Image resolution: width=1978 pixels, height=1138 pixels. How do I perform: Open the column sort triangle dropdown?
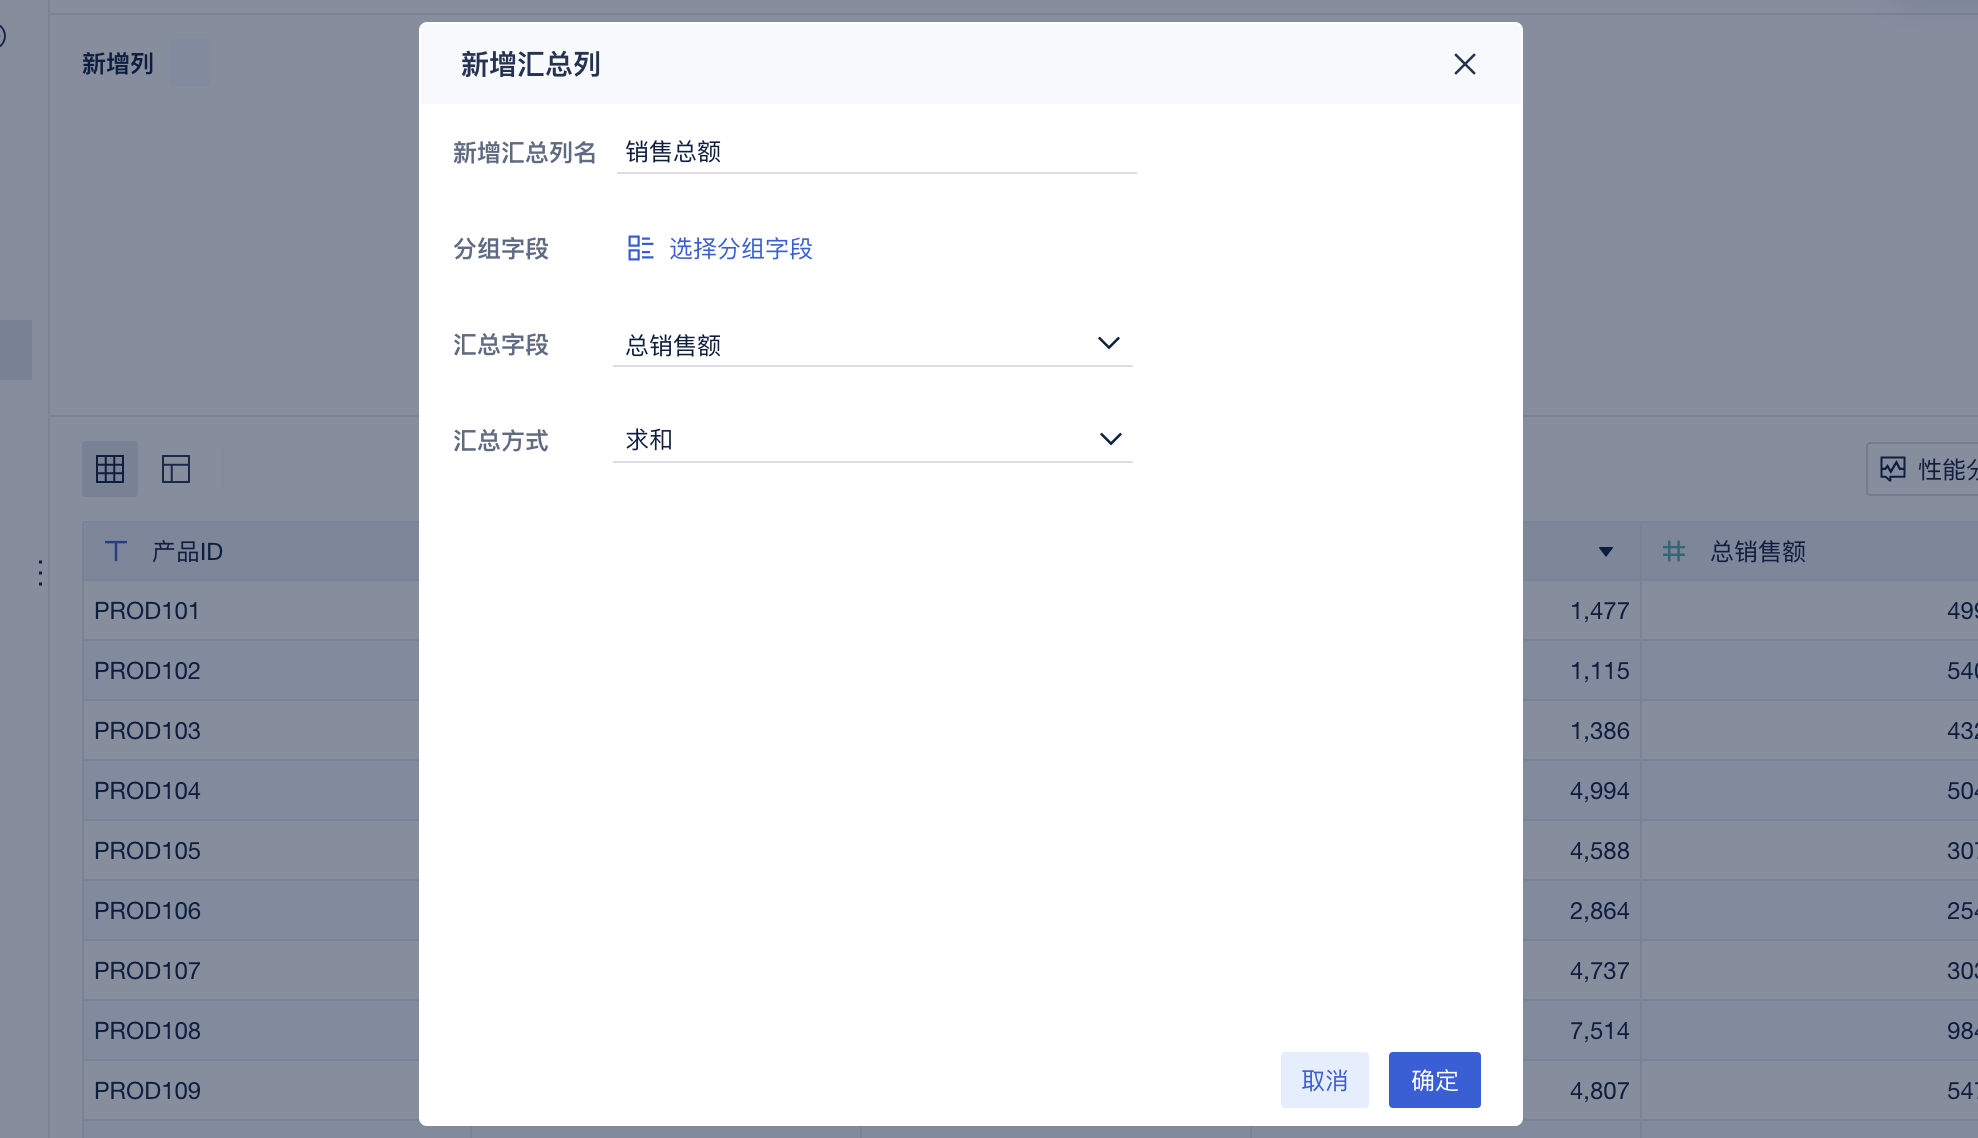(1605, 551)
